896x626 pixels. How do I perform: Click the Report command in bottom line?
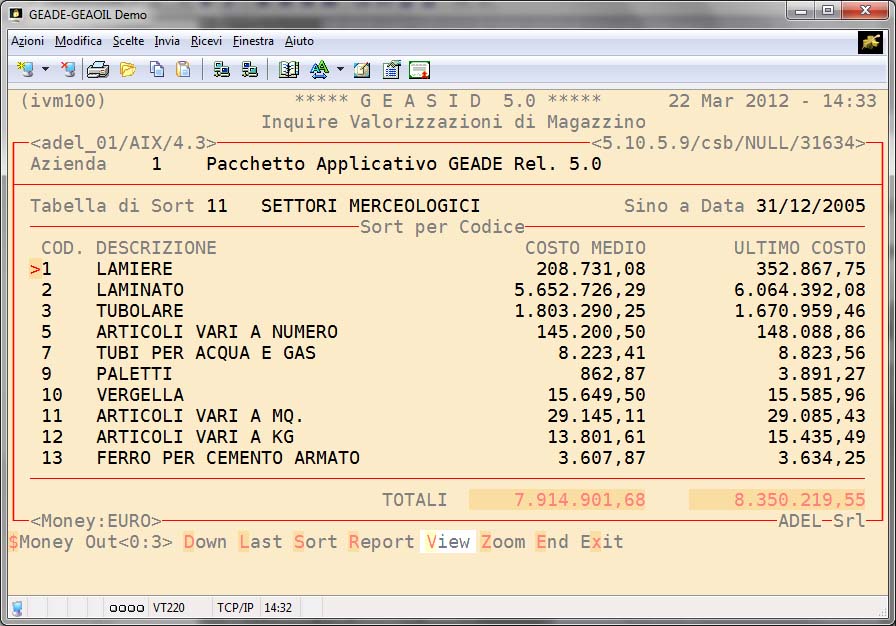coord(381,542)
